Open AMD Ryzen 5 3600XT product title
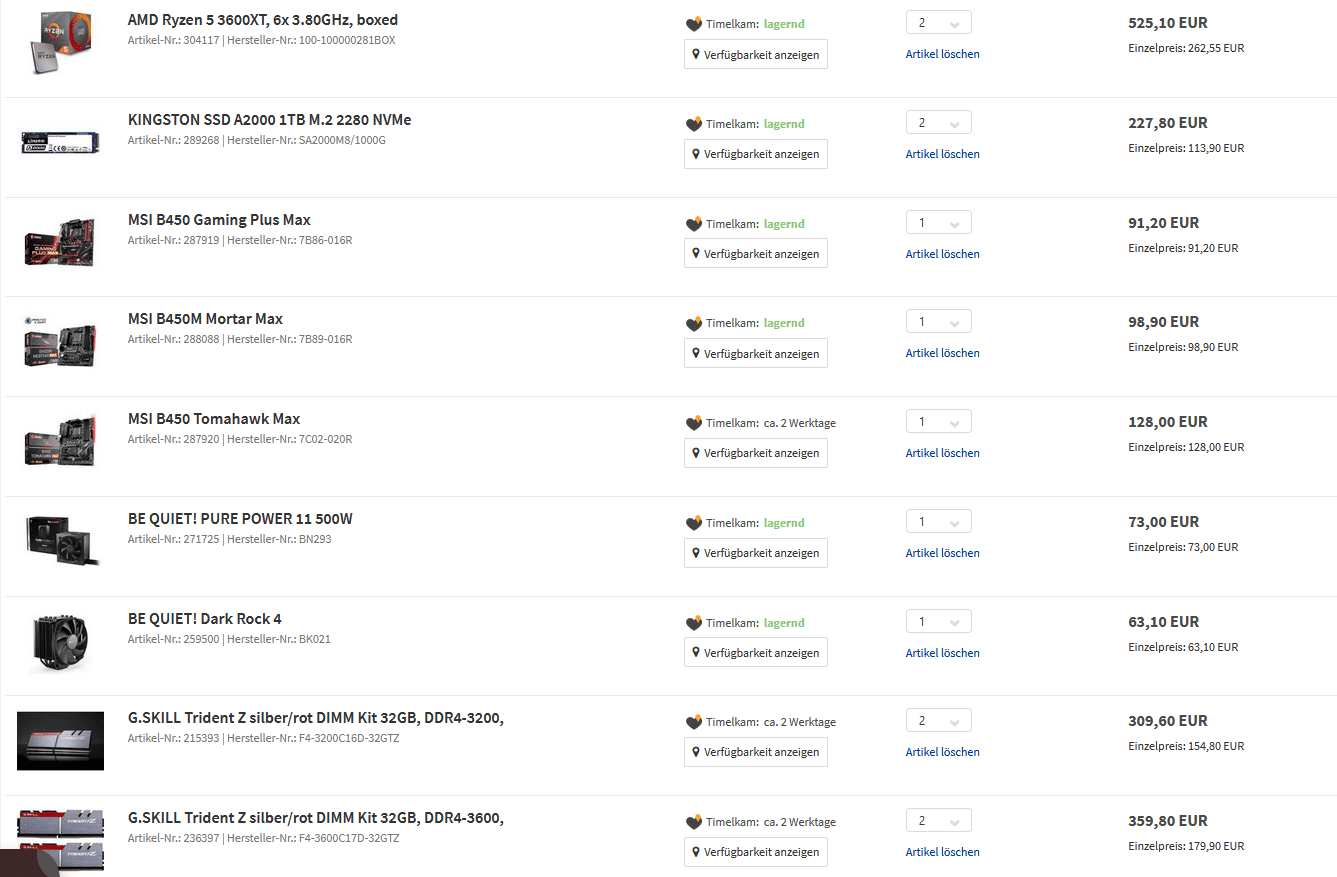The width and height of the screenshot is (1337, 877). [x=263, y=20]
